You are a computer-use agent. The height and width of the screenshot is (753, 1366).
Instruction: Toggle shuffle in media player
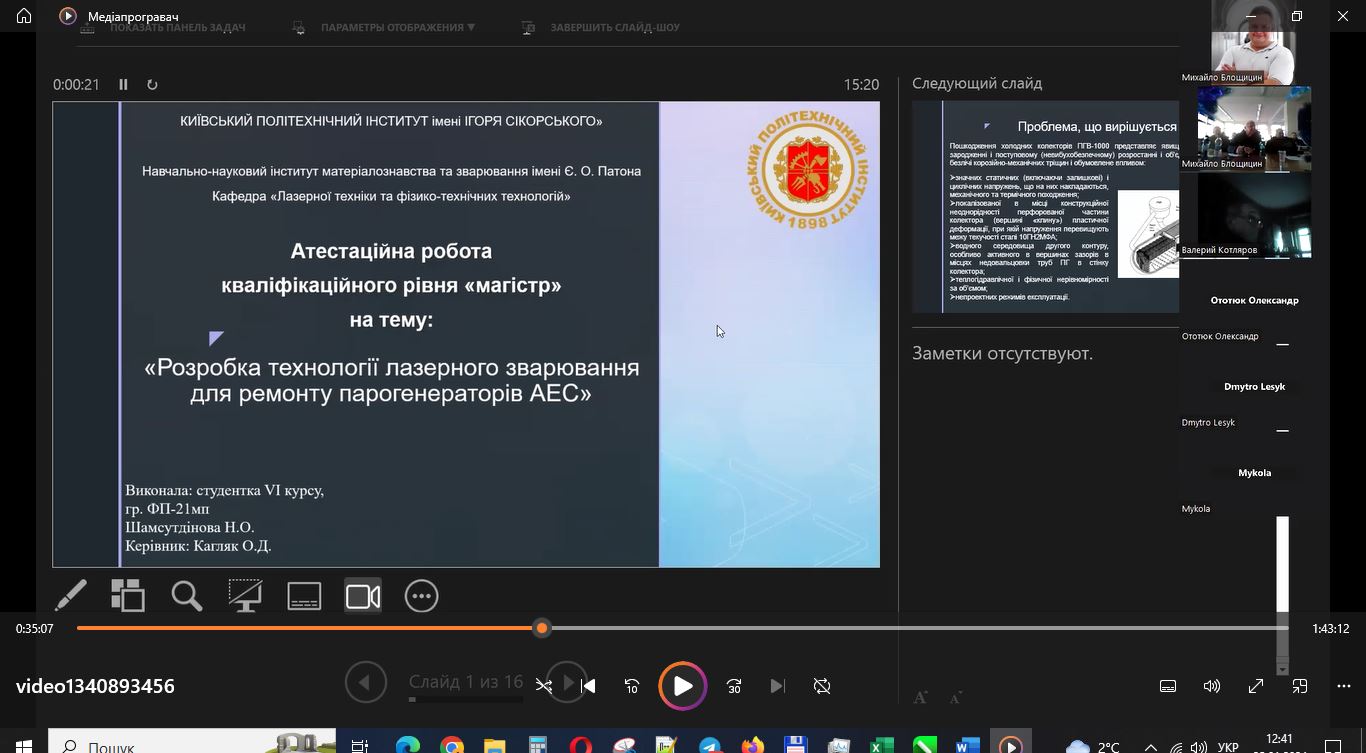543,686
